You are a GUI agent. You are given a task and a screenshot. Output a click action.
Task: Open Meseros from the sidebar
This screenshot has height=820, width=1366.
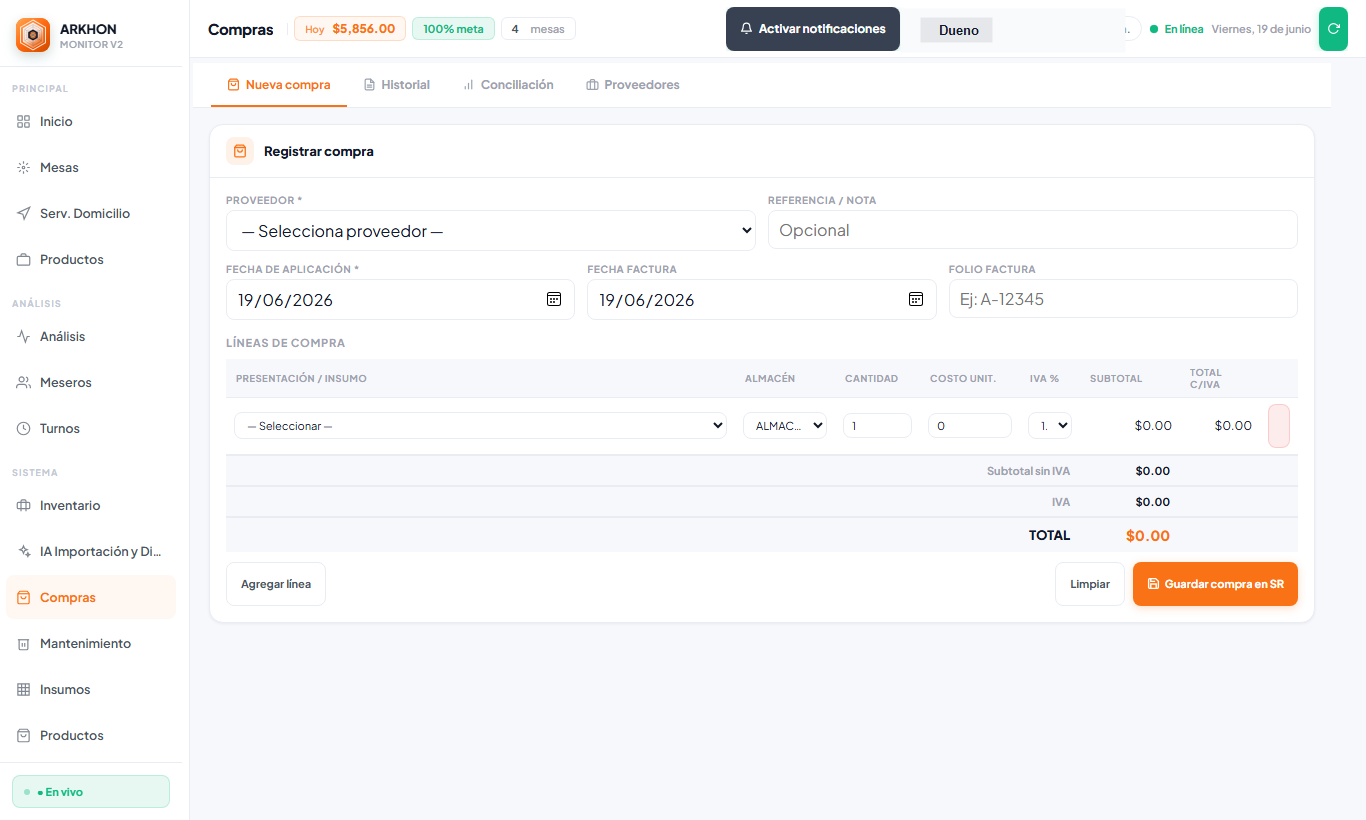91,382
